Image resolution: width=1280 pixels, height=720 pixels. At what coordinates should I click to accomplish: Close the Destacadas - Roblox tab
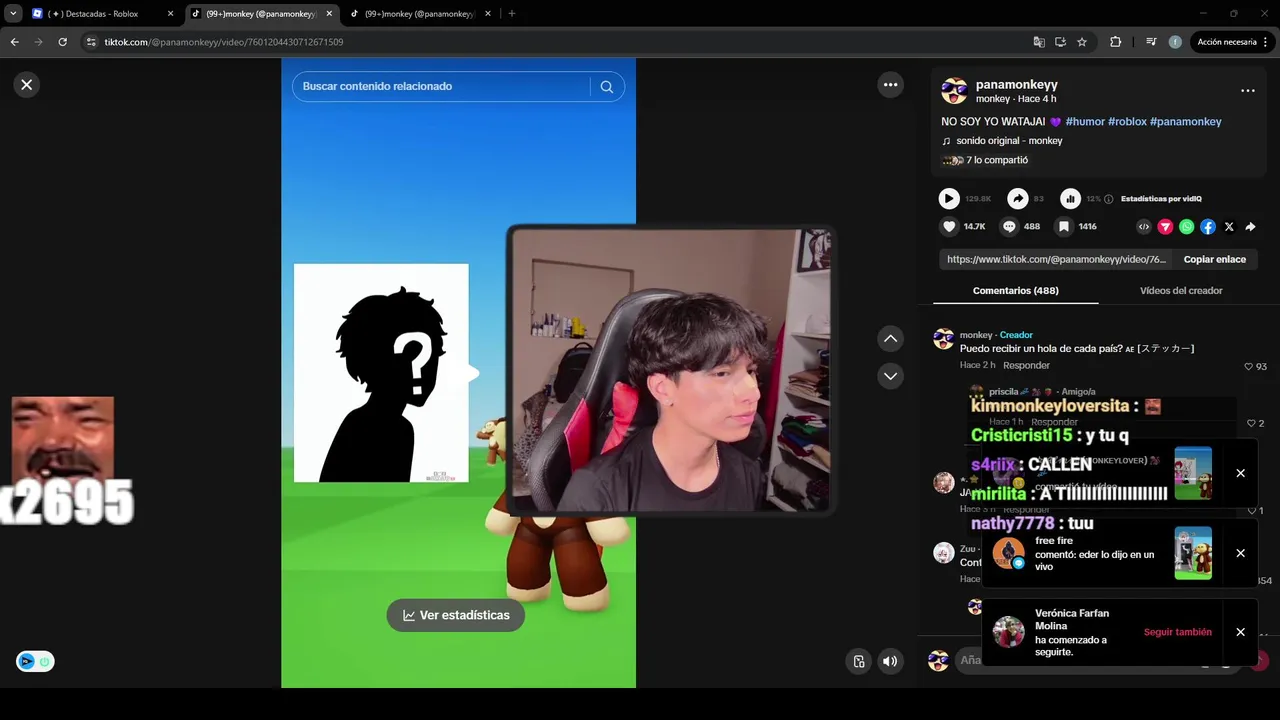point(170,14)
